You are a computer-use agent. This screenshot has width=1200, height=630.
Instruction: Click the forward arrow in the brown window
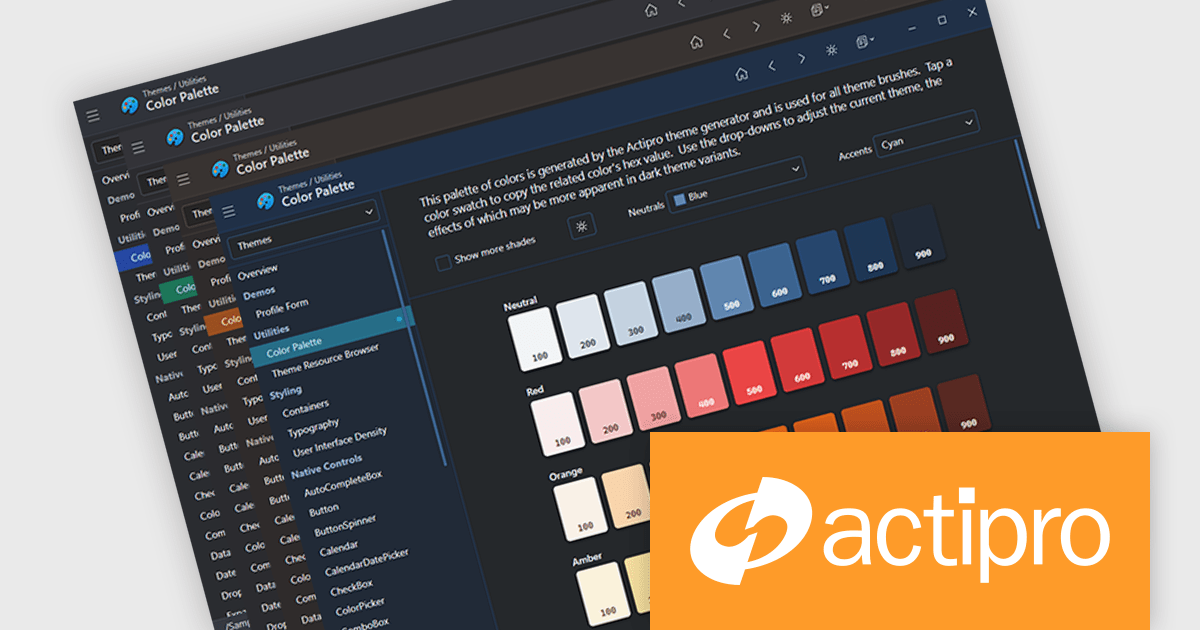click(x=756, y=26)
